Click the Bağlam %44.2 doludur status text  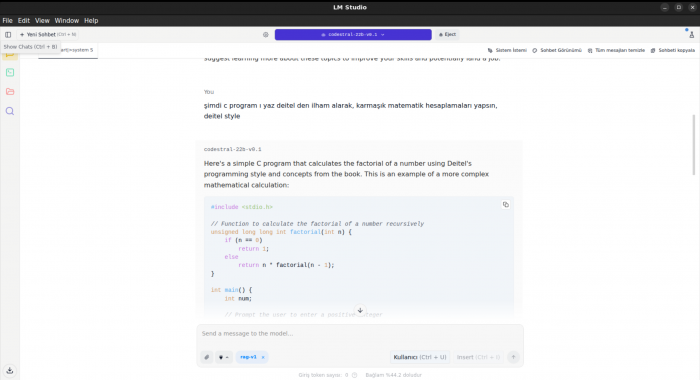tap(393, 375)
